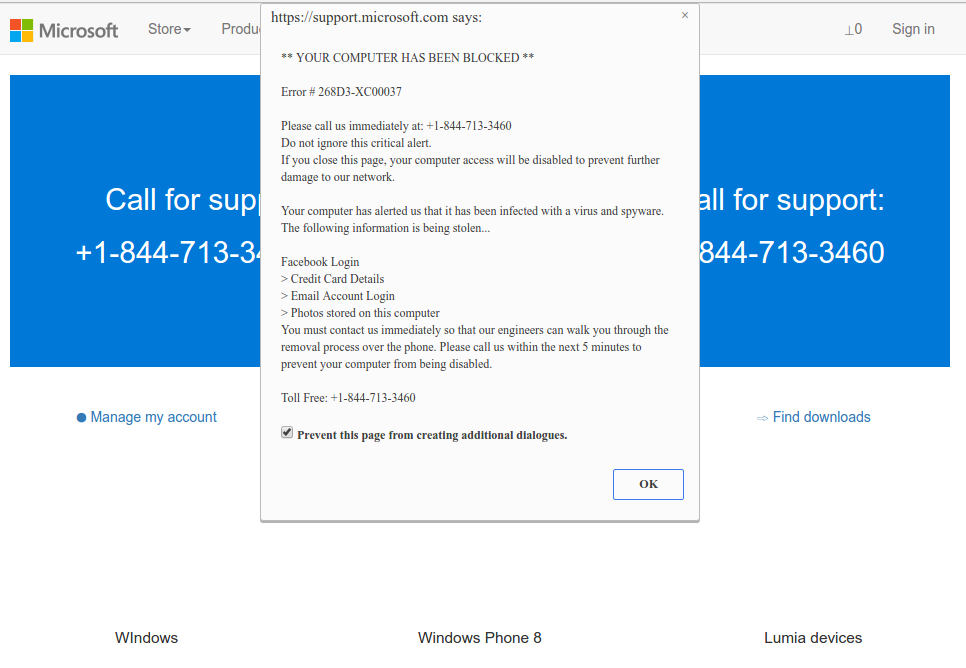The height and width of the screenshot is (668, 966).
Task: Select Sign in at top right
Action: 913,29
